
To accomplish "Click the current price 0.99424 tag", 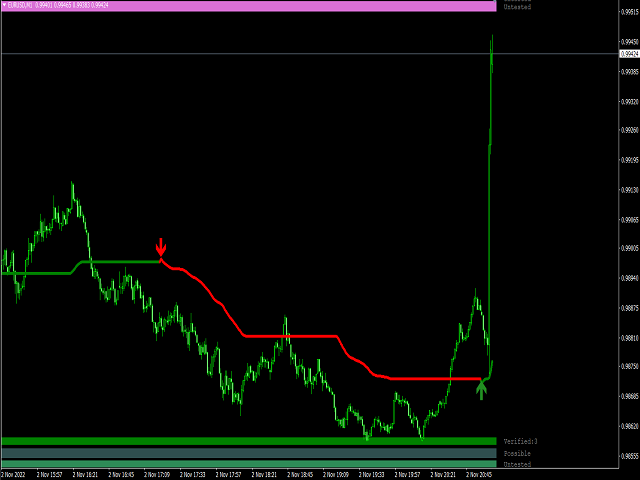I will tap(629, 54).
